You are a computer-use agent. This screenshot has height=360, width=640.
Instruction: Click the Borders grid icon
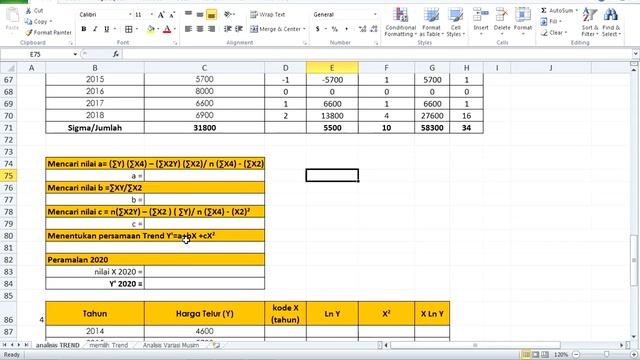129,29
